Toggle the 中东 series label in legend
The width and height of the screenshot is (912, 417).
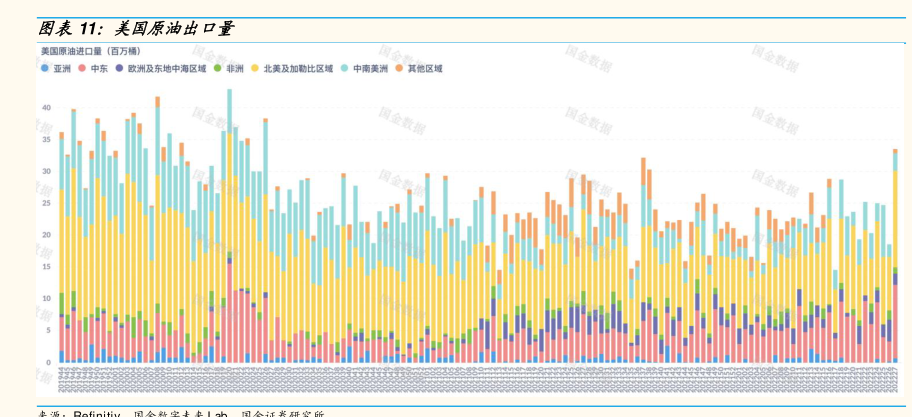click(x=99, y=69)
